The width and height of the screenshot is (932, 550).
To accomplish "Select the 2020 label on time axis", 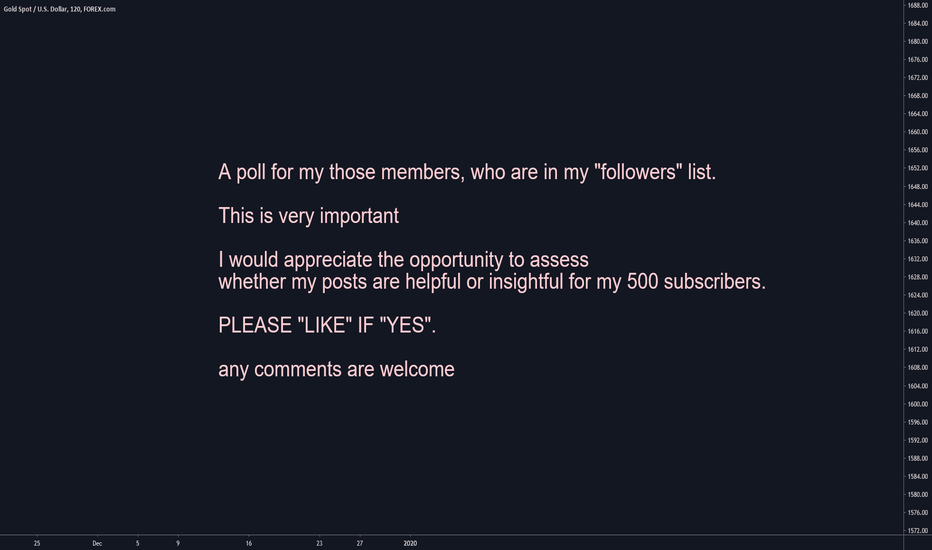I will click(410, 543).
